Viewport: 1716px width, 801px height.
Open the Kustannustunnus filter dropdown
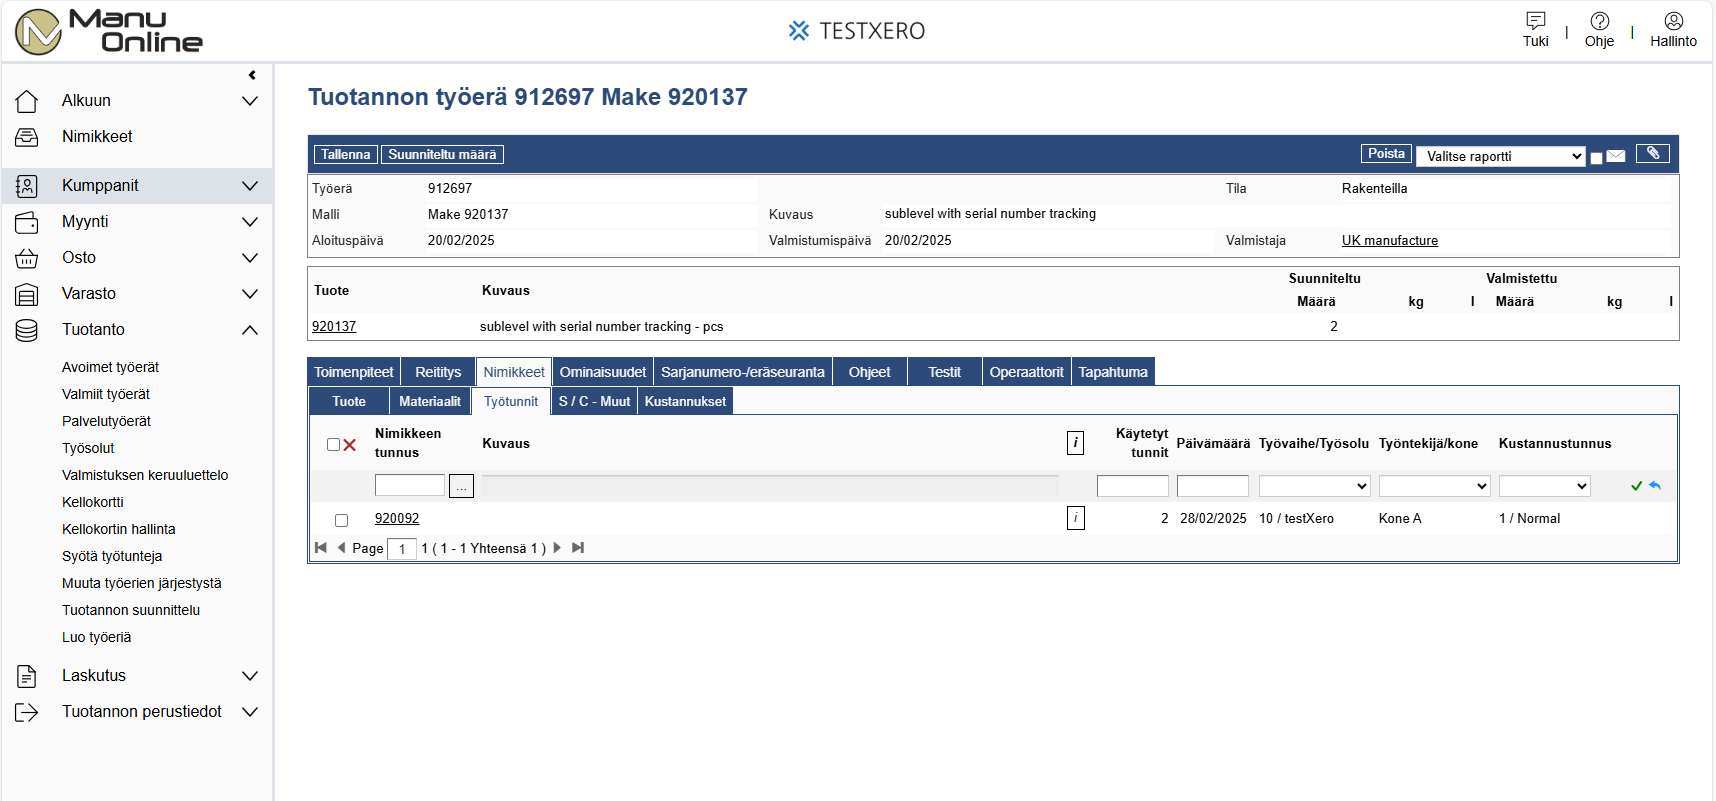[x=1544, y=486]
